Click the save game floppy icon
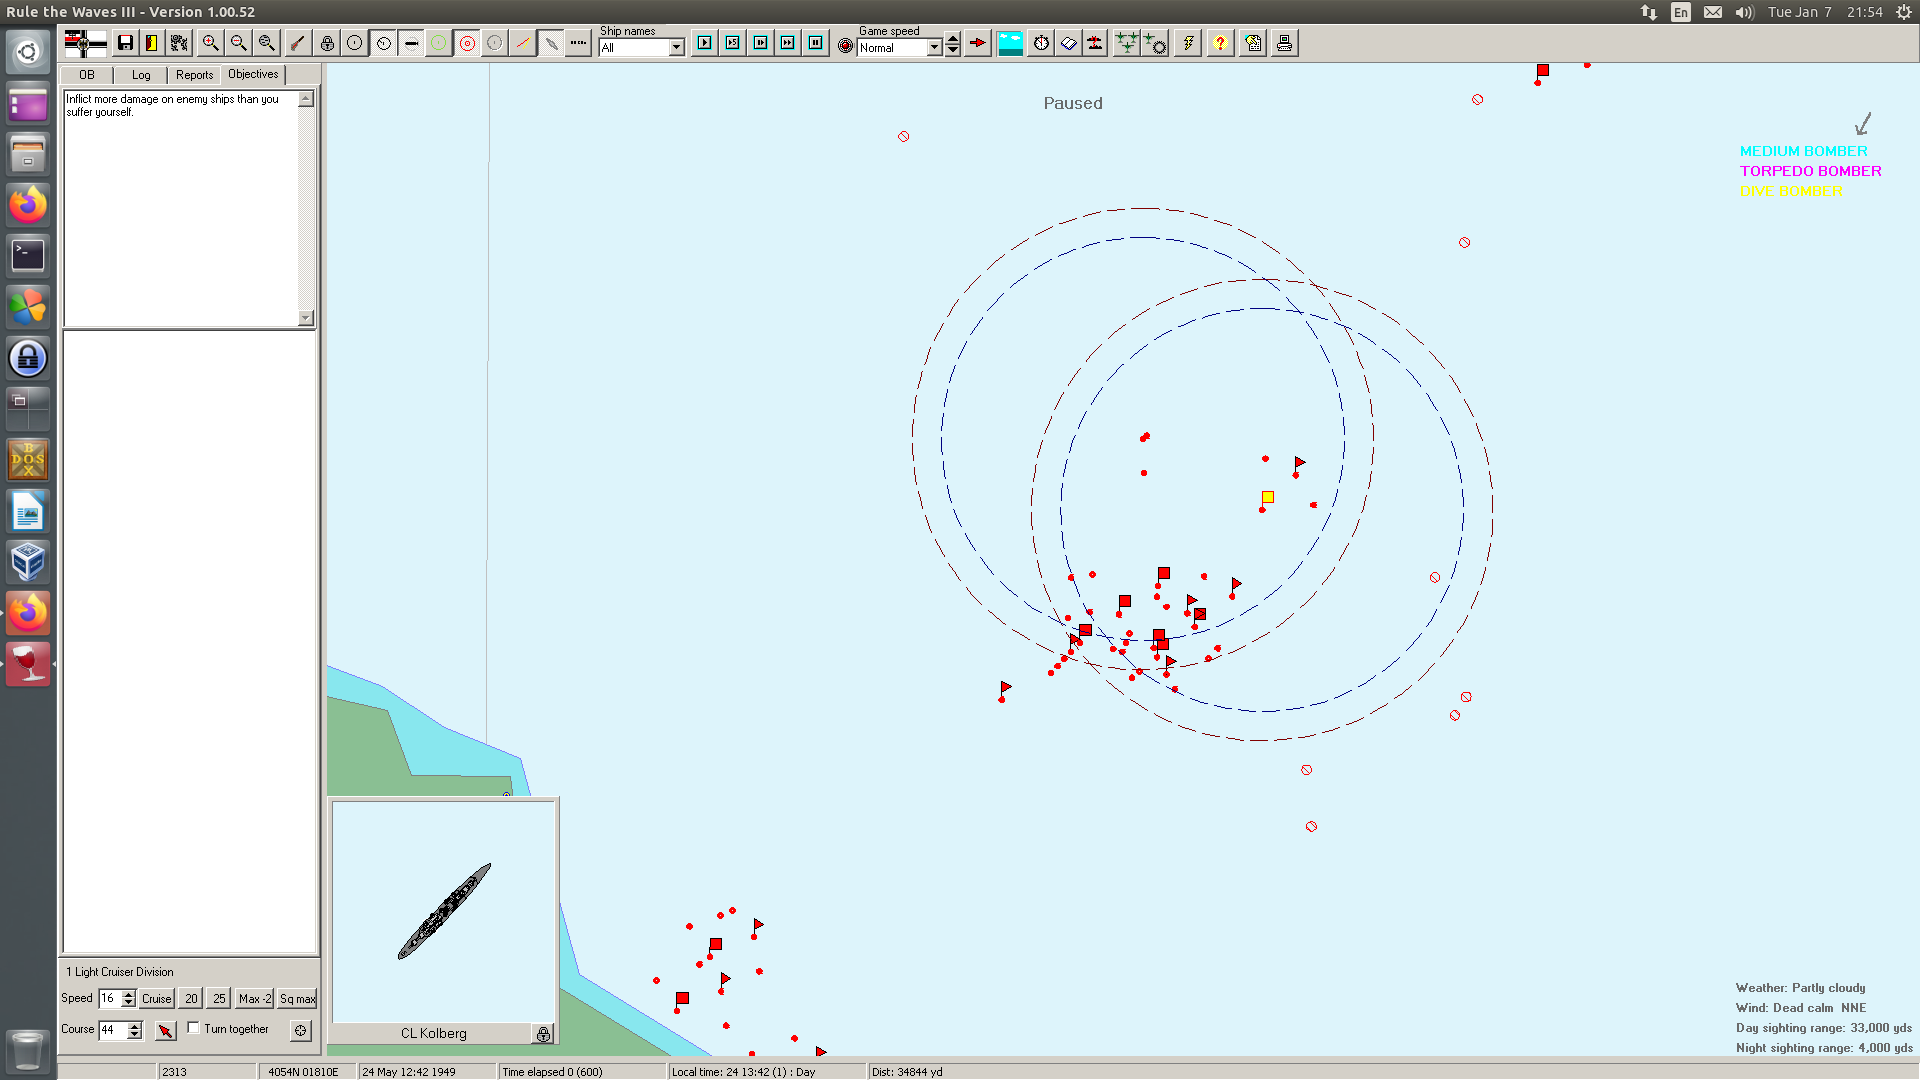The width and height of the screenshot is (1920, 1080). pos(125,43)
